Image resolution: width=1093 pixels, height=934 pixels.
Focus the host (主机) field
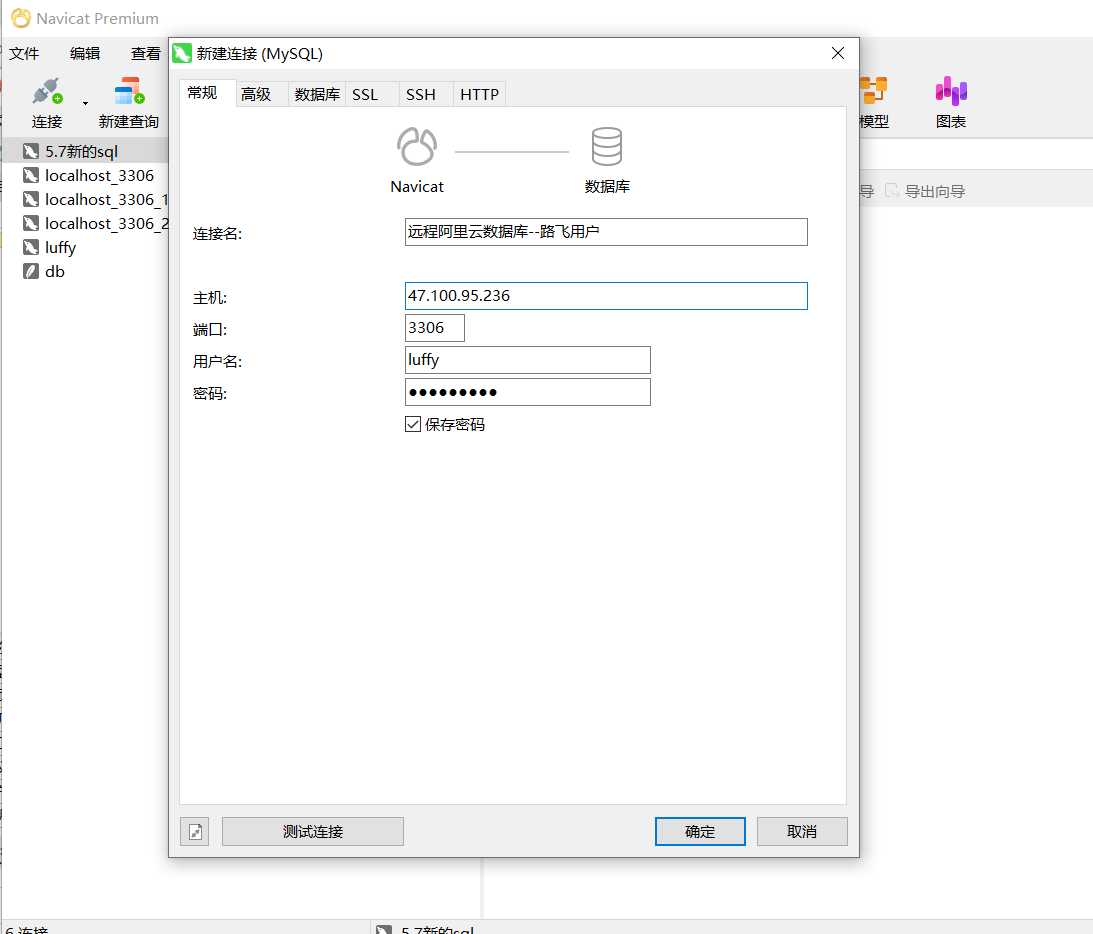pyautogui.click(x=606, y=296)
